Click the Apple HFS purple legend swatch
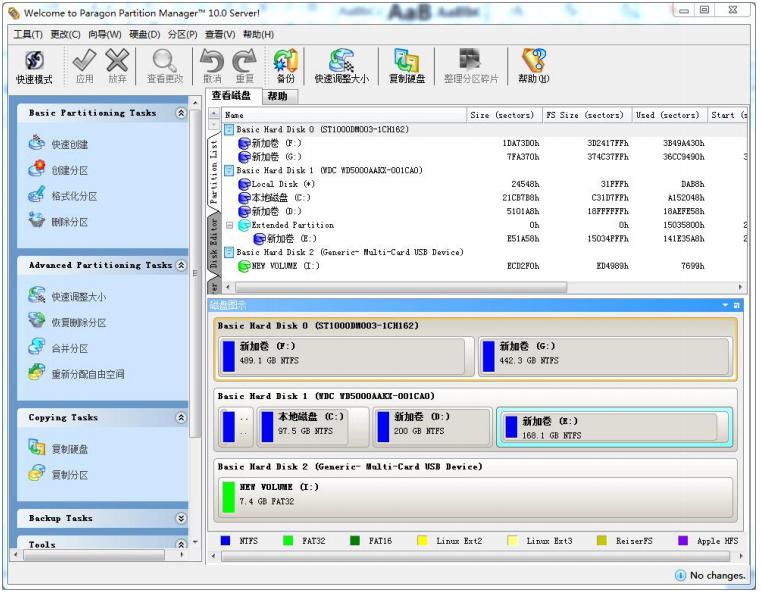Screen dimensions: 761x594 pos(683,541)
